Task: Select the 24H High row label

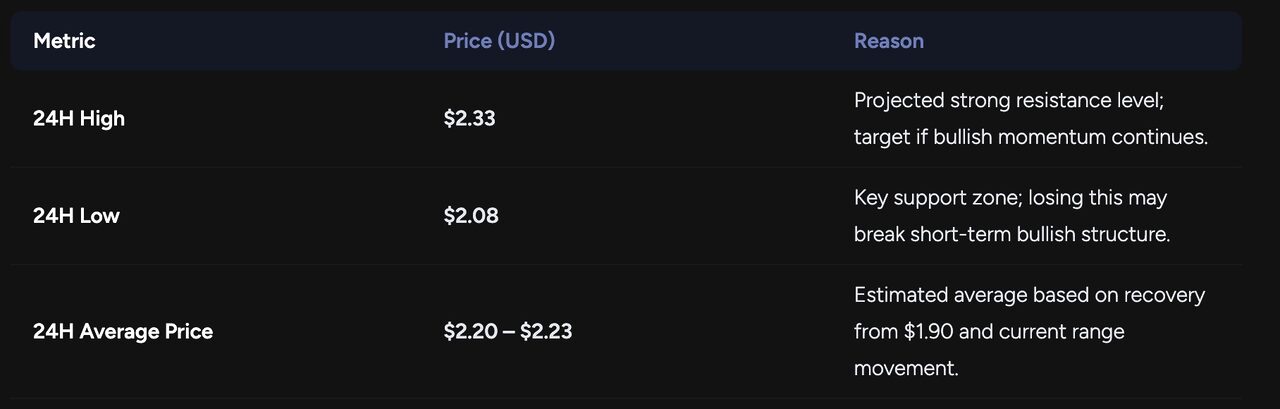Action: [79, 119]
